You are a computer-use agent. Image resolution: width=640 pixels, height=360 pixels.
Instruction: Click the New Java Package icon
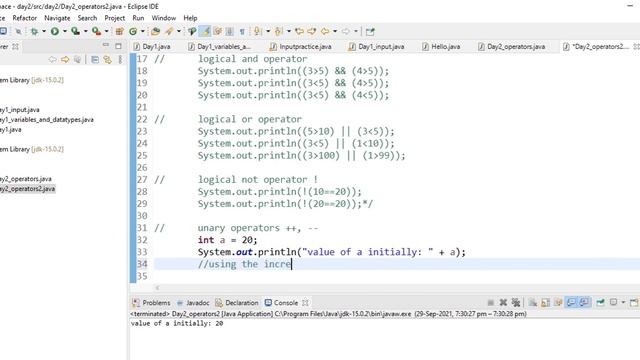tap(120, 31)
